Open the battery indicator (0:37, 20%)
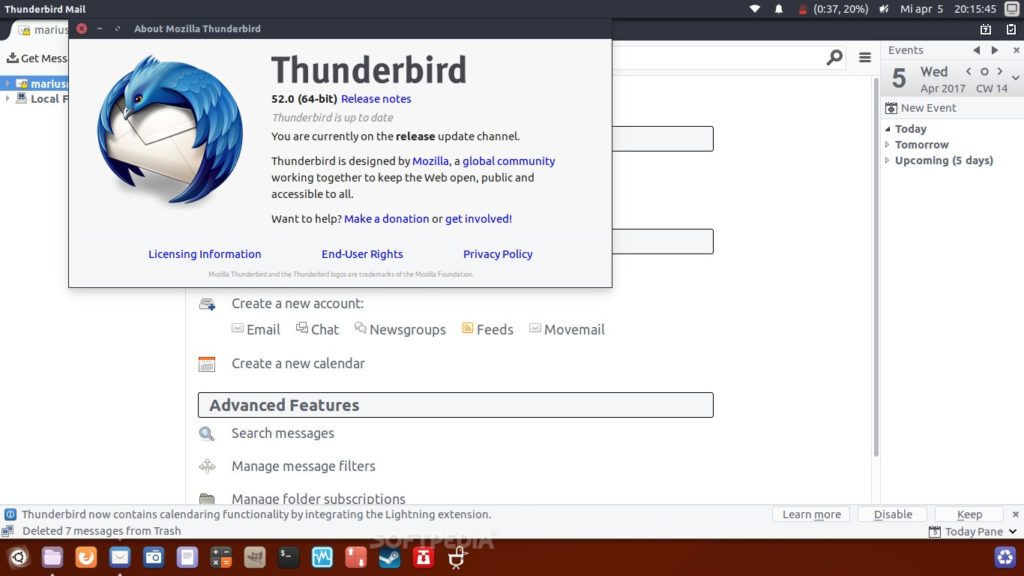Viewport: 1024px width, 576px height. point(833,9)
